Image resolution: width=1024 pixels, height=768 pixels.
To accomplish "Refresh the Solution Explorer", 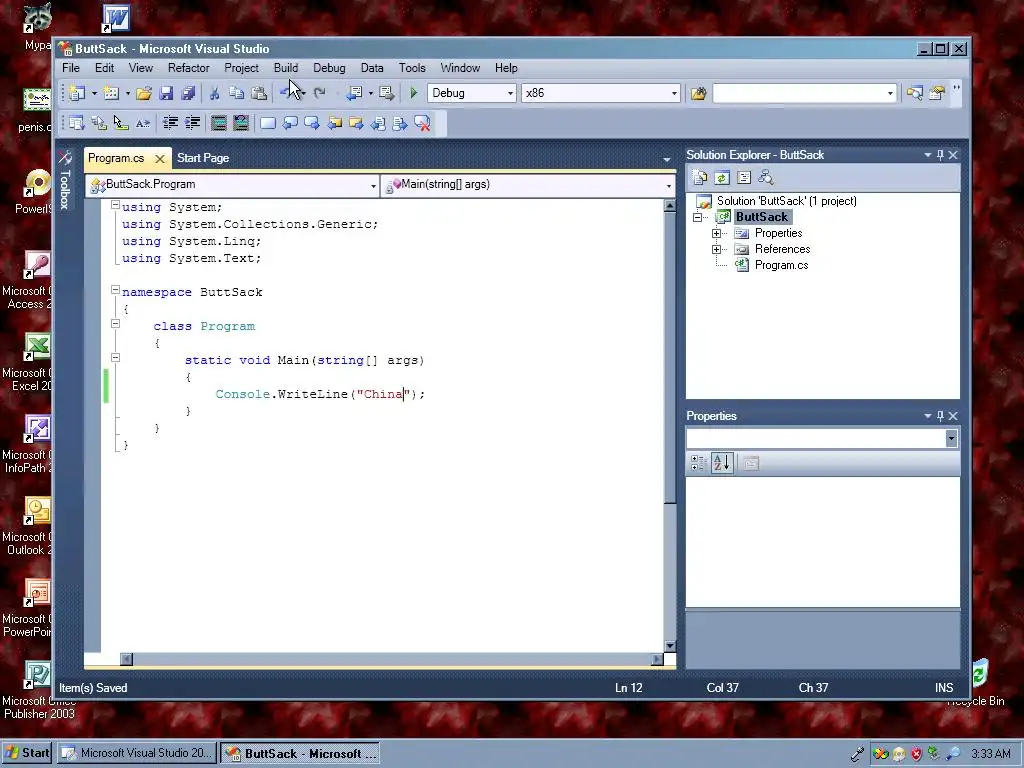I will [722, 178].
